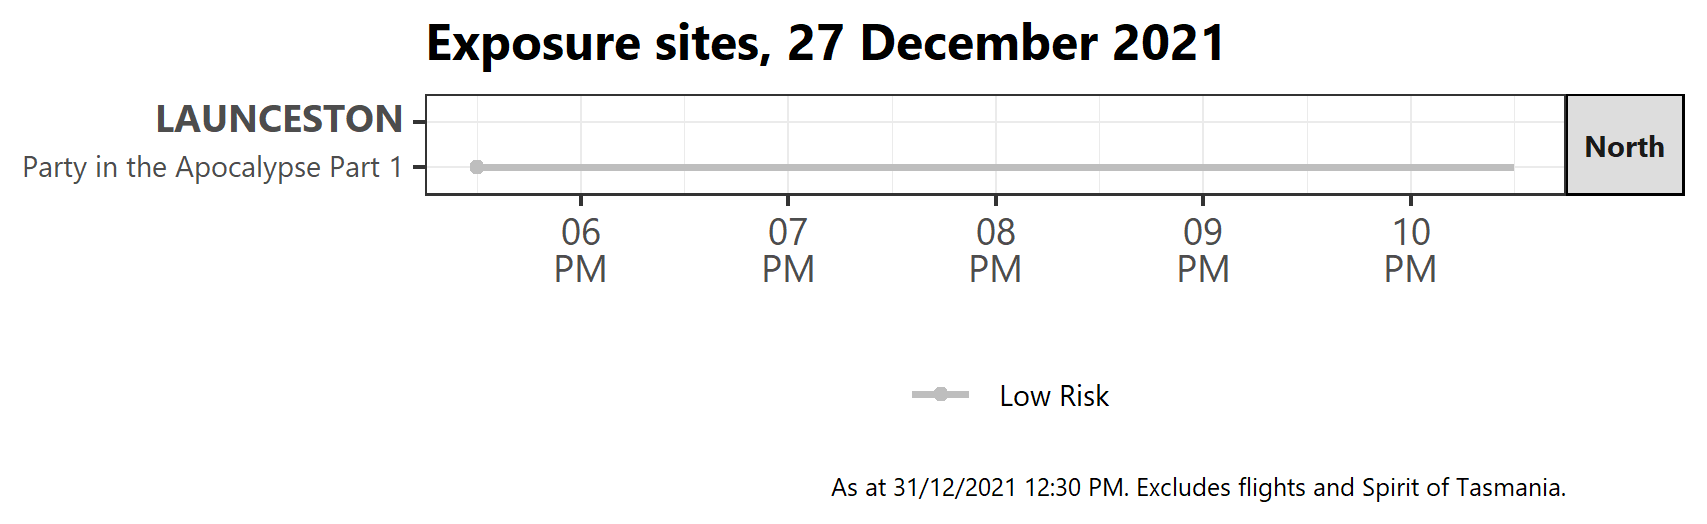
Task: Click the right end of the gray exposure line
Action: pos(1511,167)
